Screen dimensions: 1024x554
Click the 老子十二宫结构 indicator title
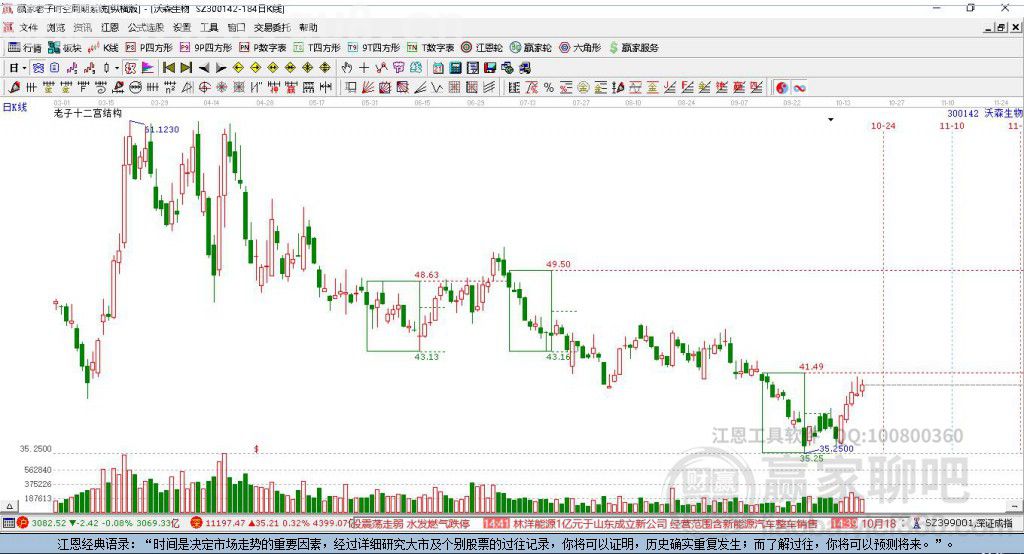click(x=88, y=113)
